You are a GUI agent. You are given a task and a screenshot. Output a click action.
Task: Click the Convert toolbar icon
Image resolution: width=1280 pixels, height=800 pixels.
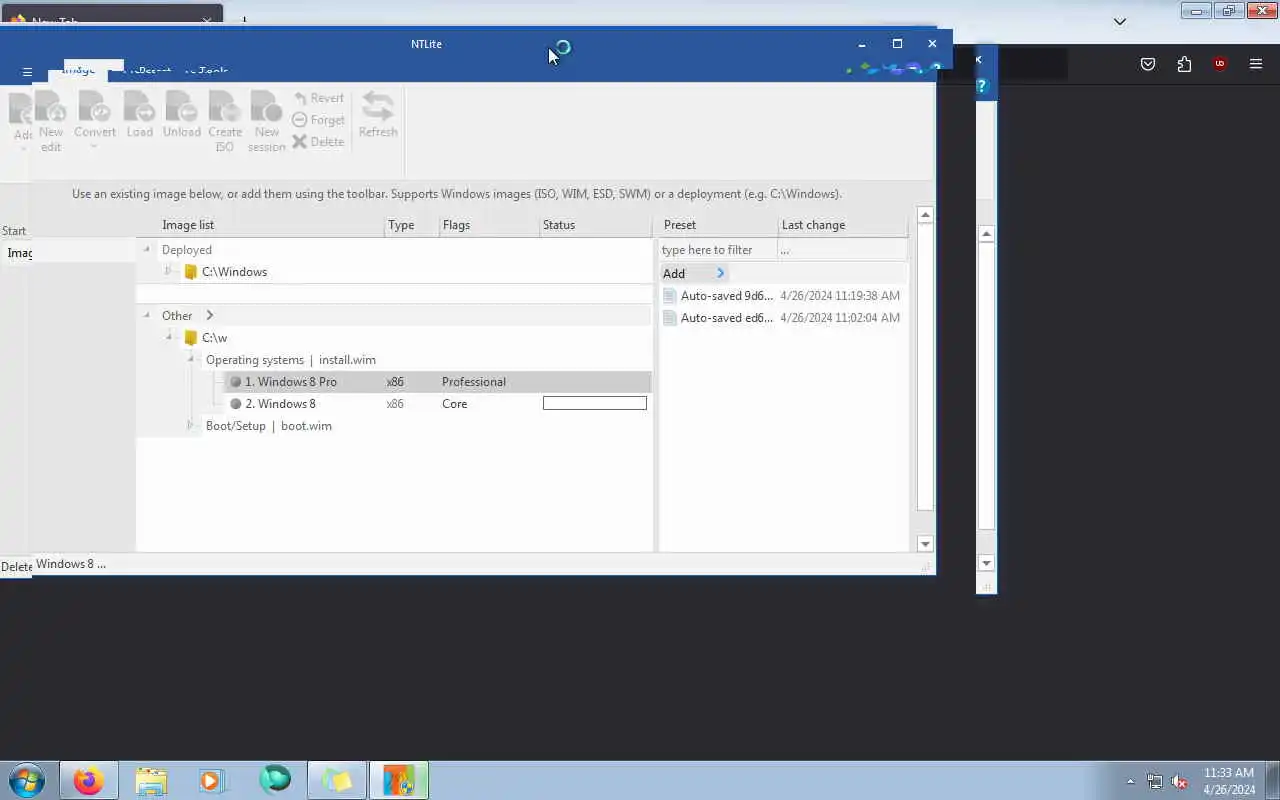(x=95, y=107)
